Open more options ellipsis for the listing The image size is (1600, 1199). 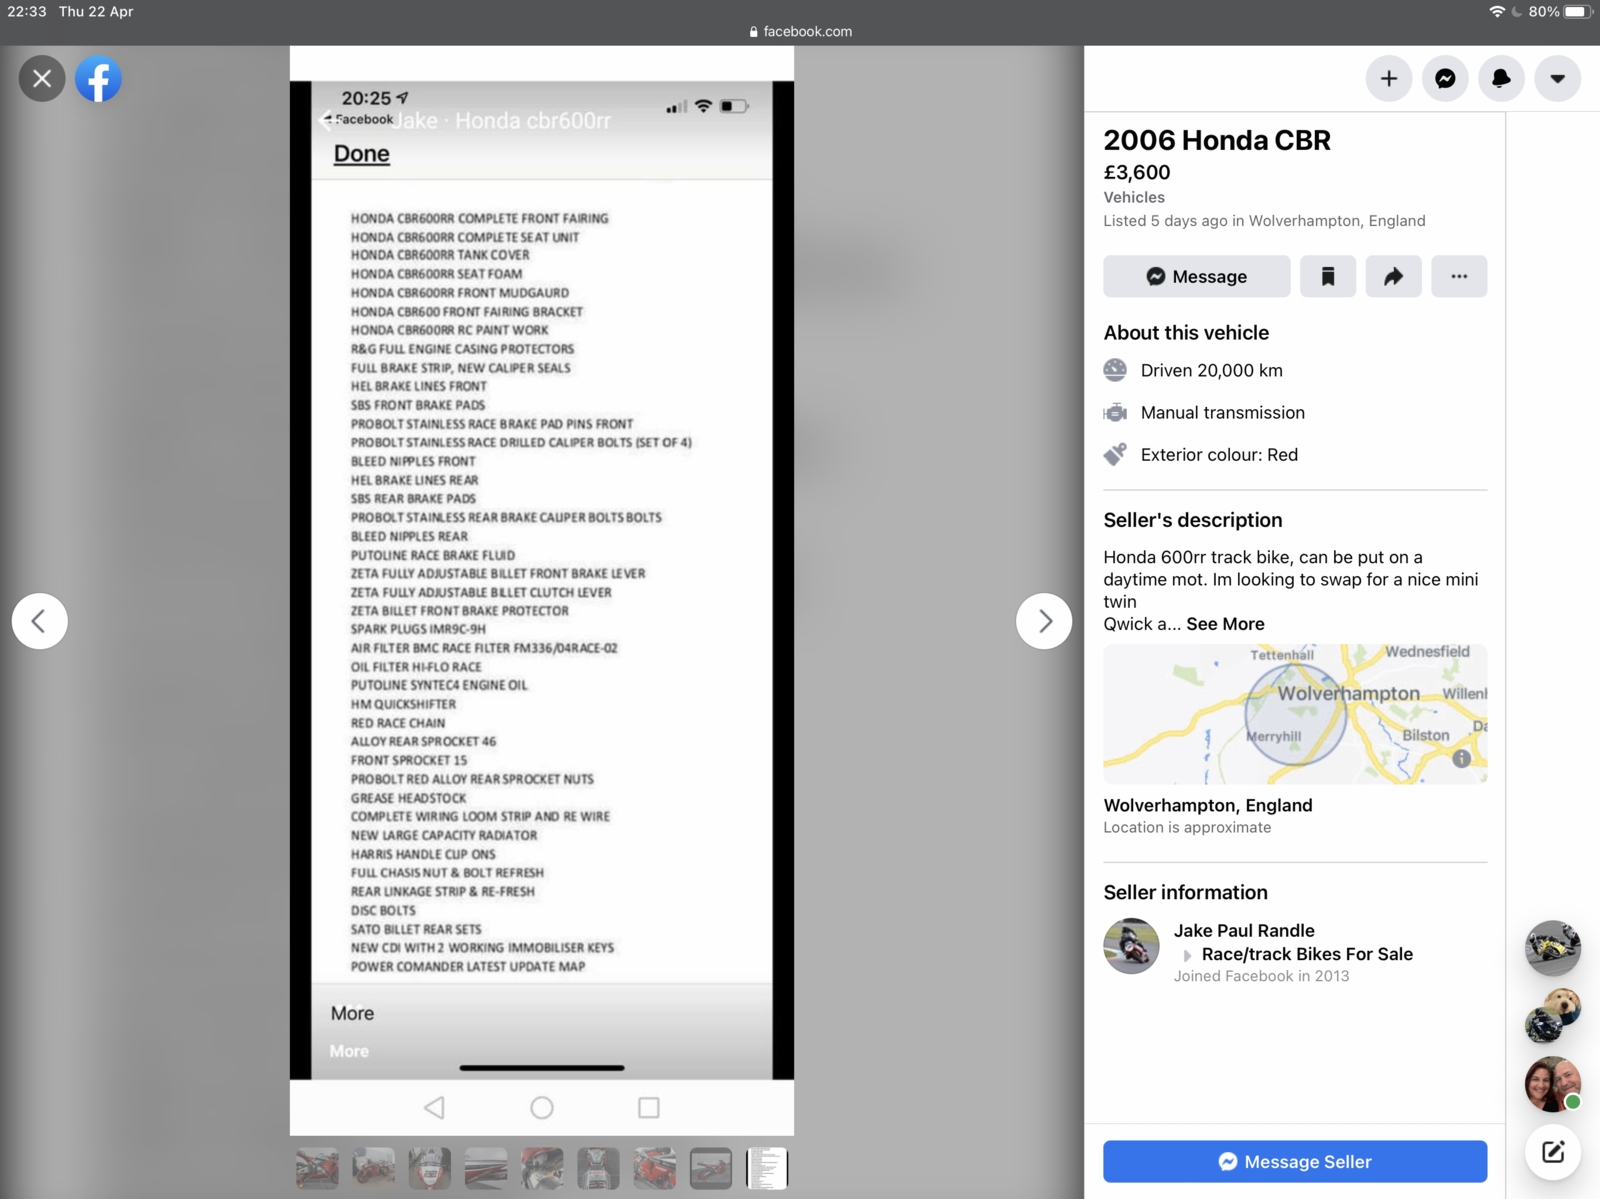tap(1459, 276)
